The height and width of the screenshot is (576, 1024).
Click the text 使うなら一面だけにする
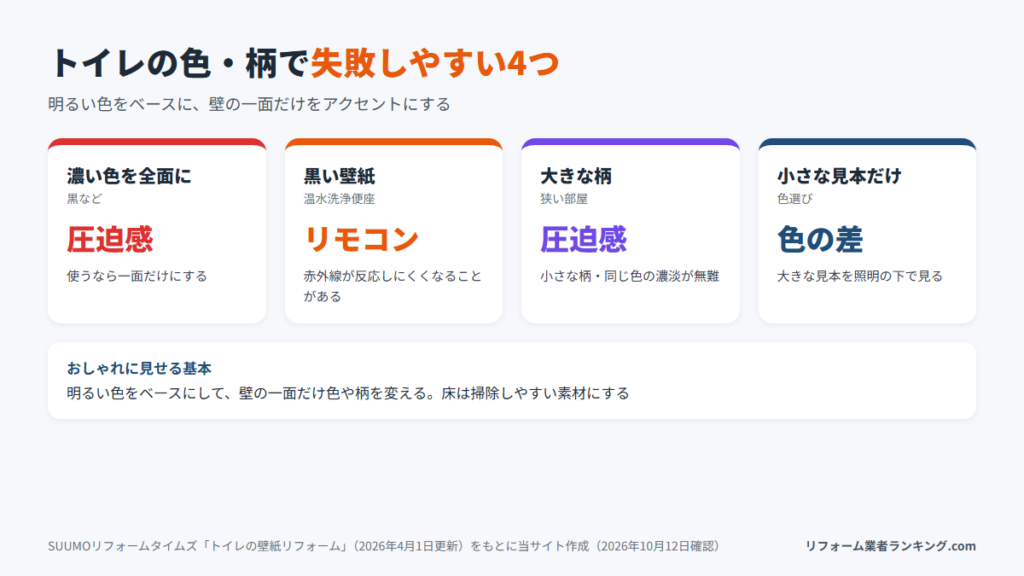[137, 276]
